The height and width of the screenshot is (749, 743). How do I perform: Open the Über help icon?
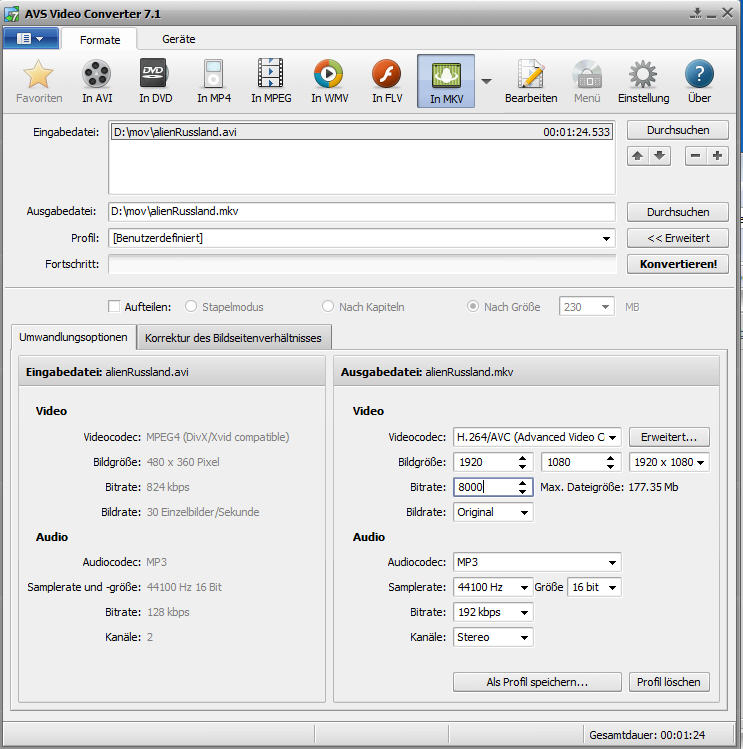(x=699, y=81)
